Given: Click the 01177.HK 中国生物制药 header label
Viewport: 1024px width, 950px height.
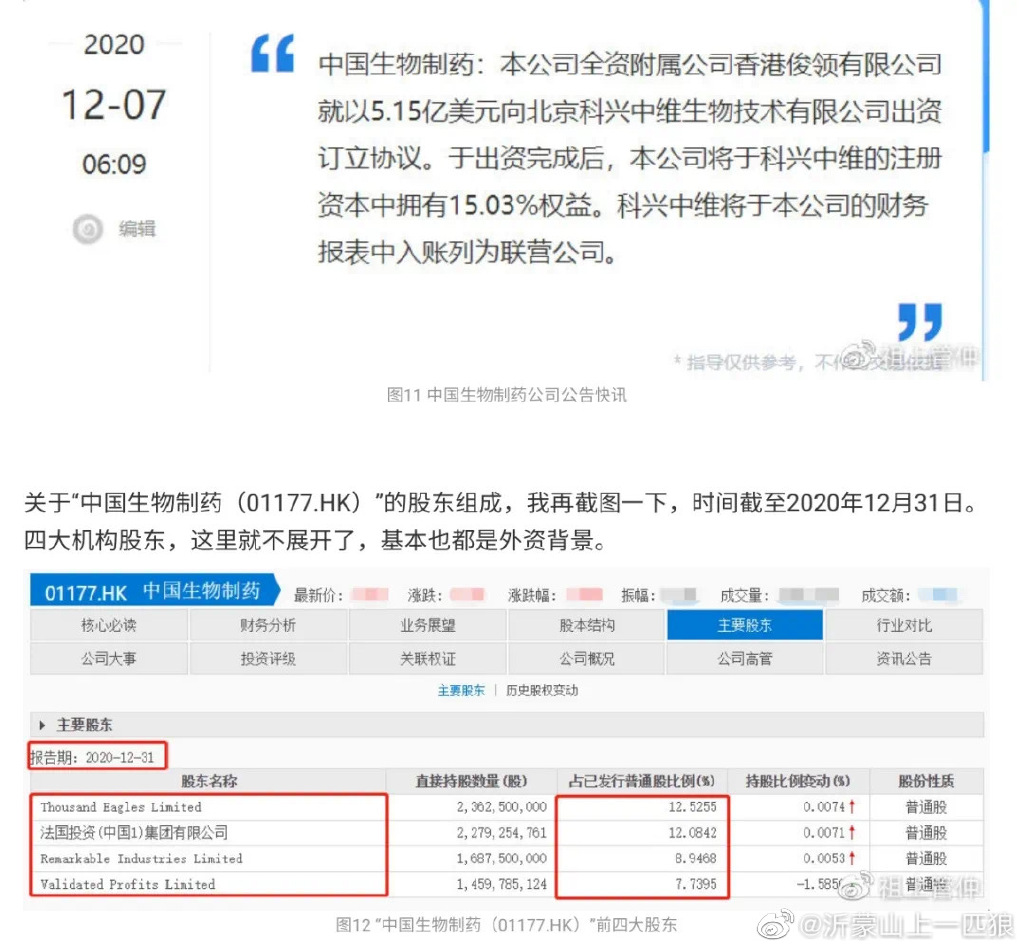Looking at the screenshot, I should (x=153, y=592).
